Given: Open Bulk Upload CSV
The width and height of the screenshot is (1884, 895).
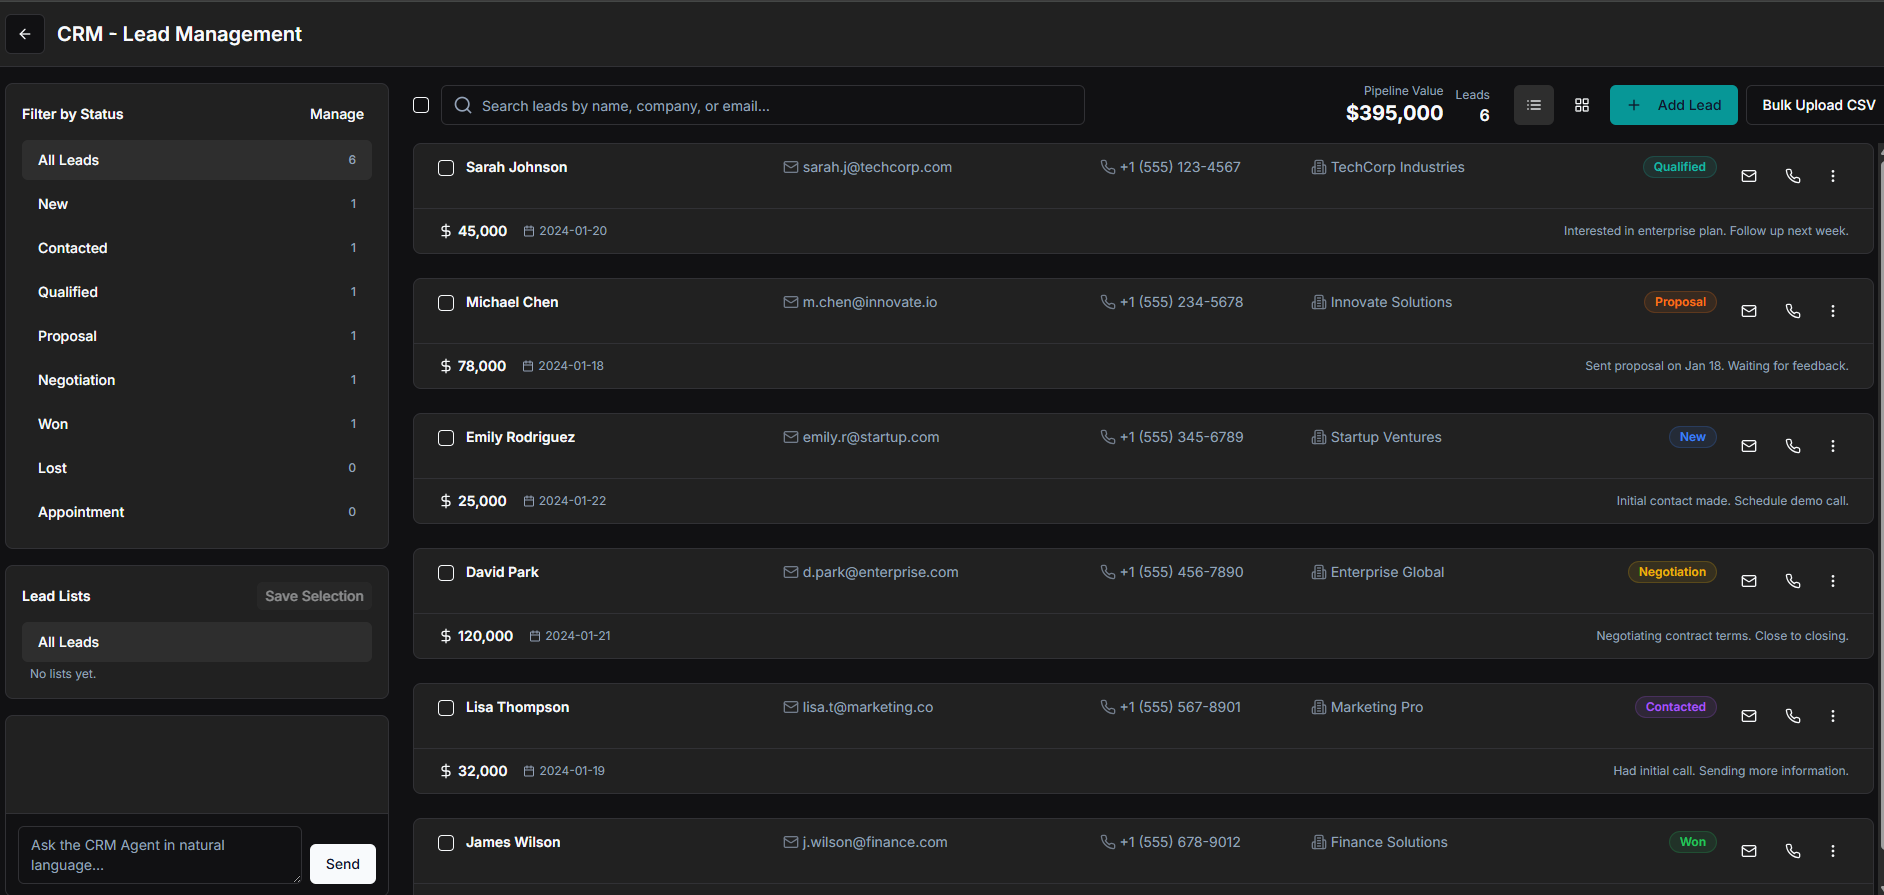Looking at the screenshot, I should point(1817,105).
